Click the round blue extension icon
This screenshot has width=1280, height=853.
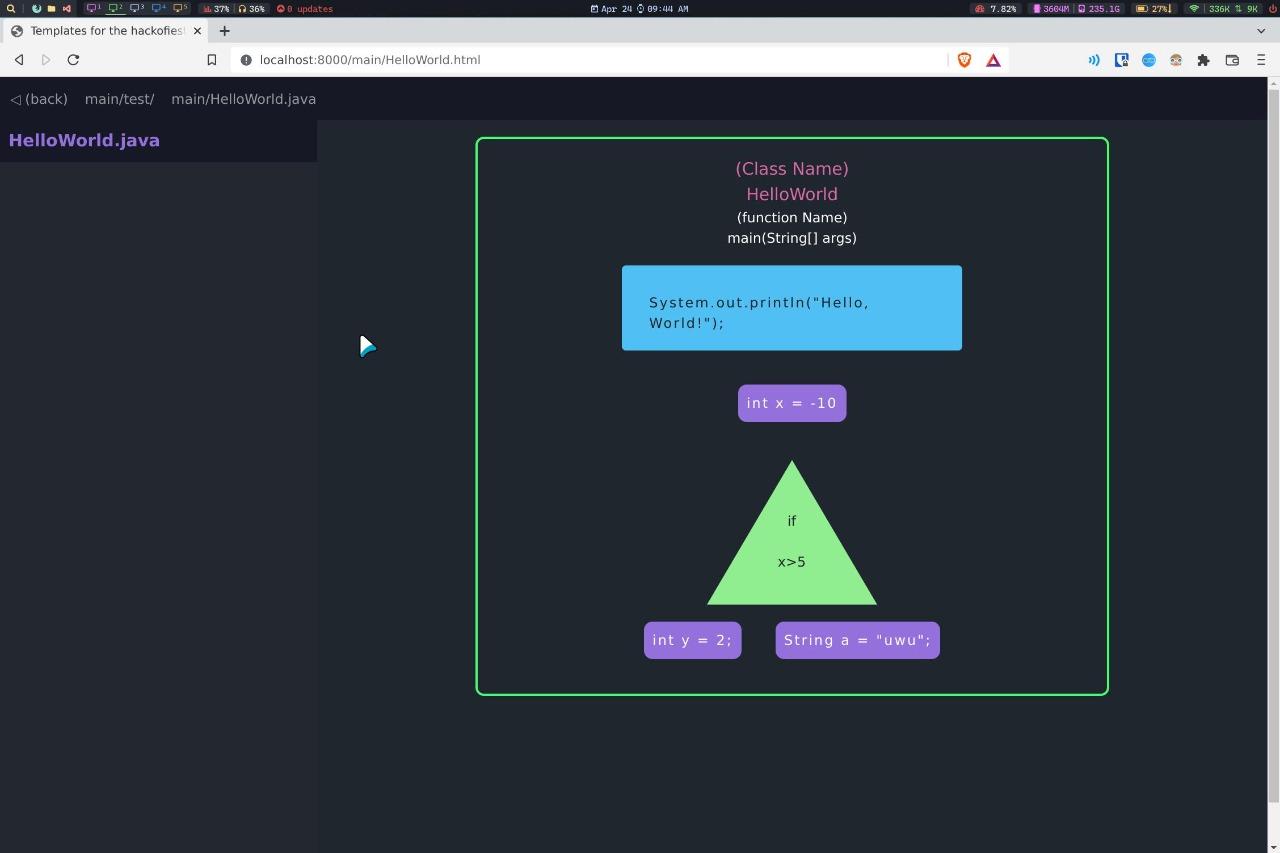(1149, 60)
